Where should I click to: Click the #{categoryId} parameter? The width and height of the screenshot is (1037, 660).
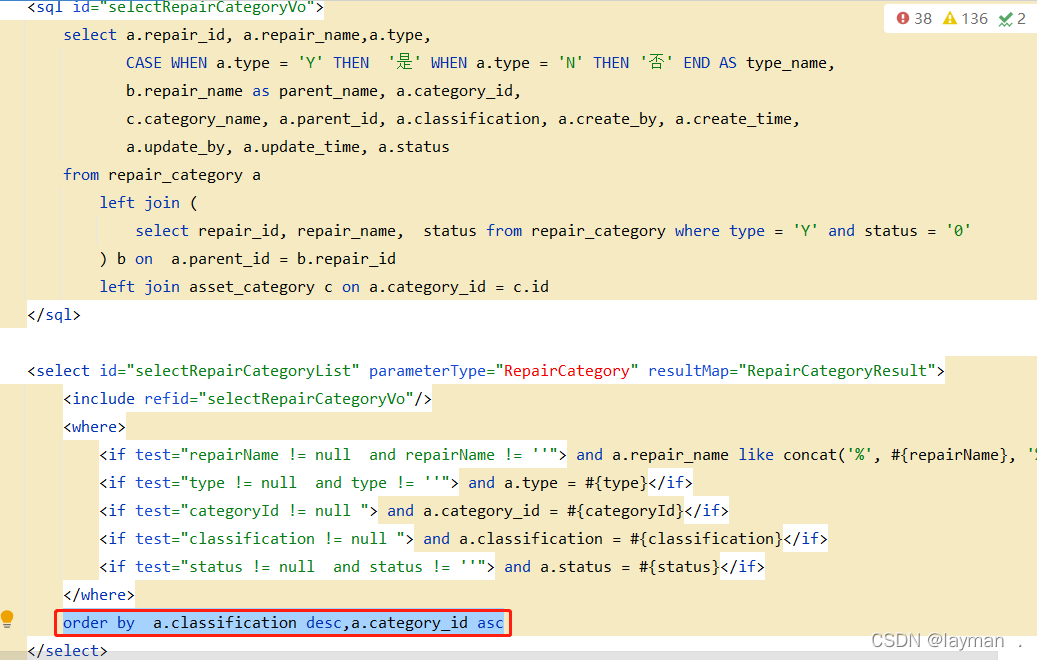click(x=626, y=511)
